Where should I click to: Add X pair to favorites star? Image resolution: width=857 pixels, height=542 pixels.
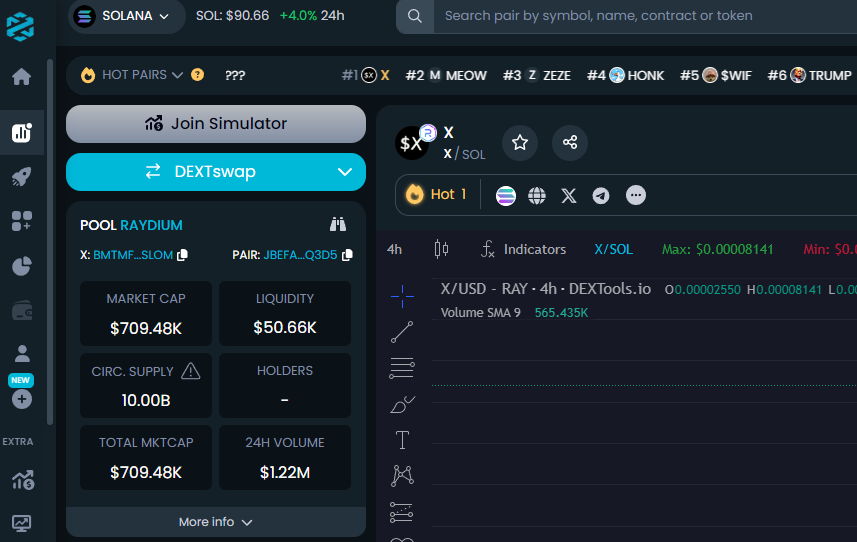point(520,143)
